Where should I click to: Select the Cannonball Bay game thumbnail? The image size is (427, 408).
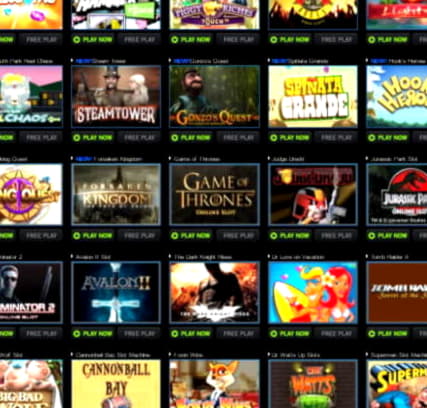116,384
